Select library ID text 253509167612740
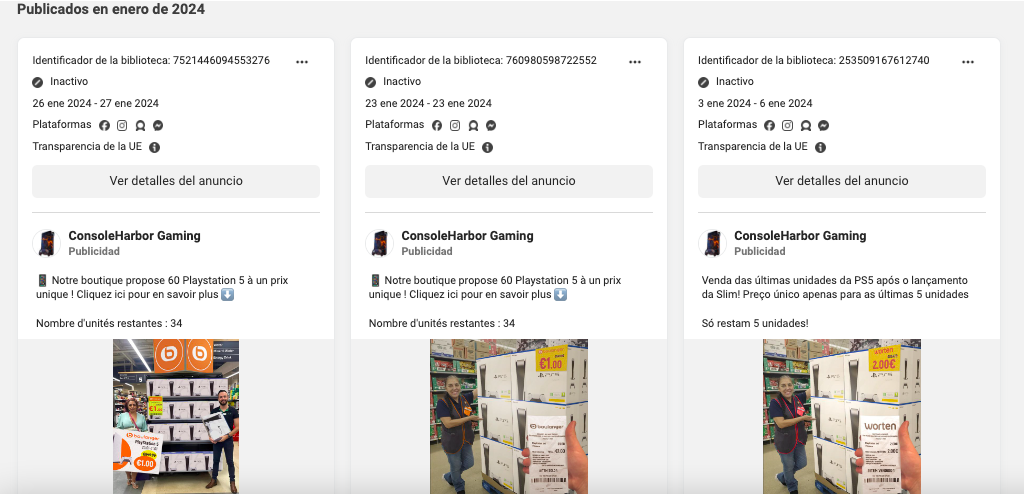1024x494 pixels. point(884,60)
